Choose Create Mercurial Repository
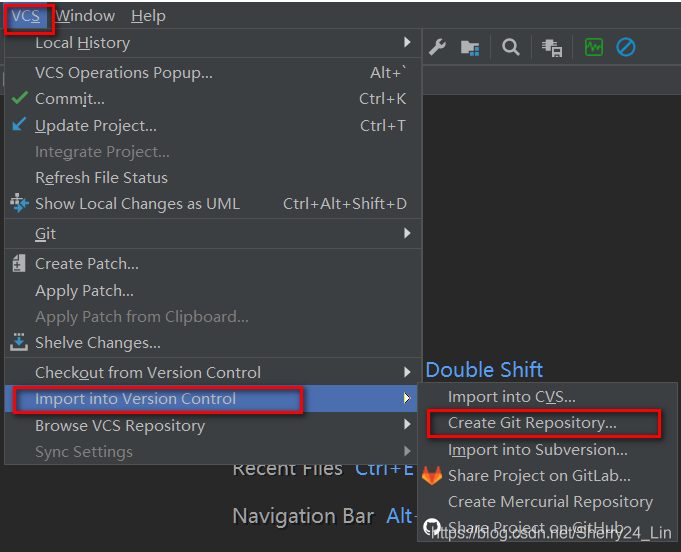Screen dimensions: 681x552 pyautogui.click(x=547, y=502)
